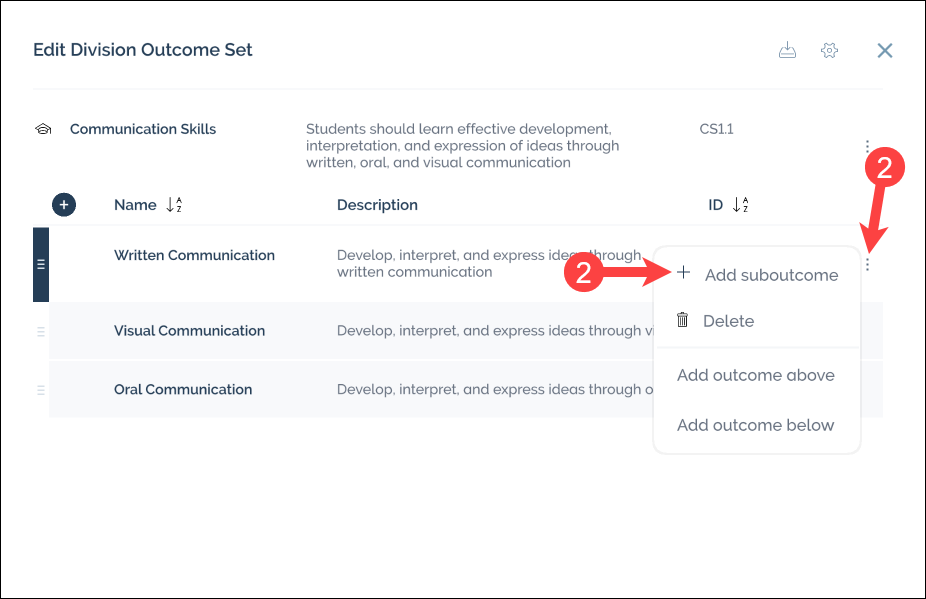Open three-dot menu for Written Communication row
Image resolution: width=926 pixels, height=599 pixels.
point(867,265)
